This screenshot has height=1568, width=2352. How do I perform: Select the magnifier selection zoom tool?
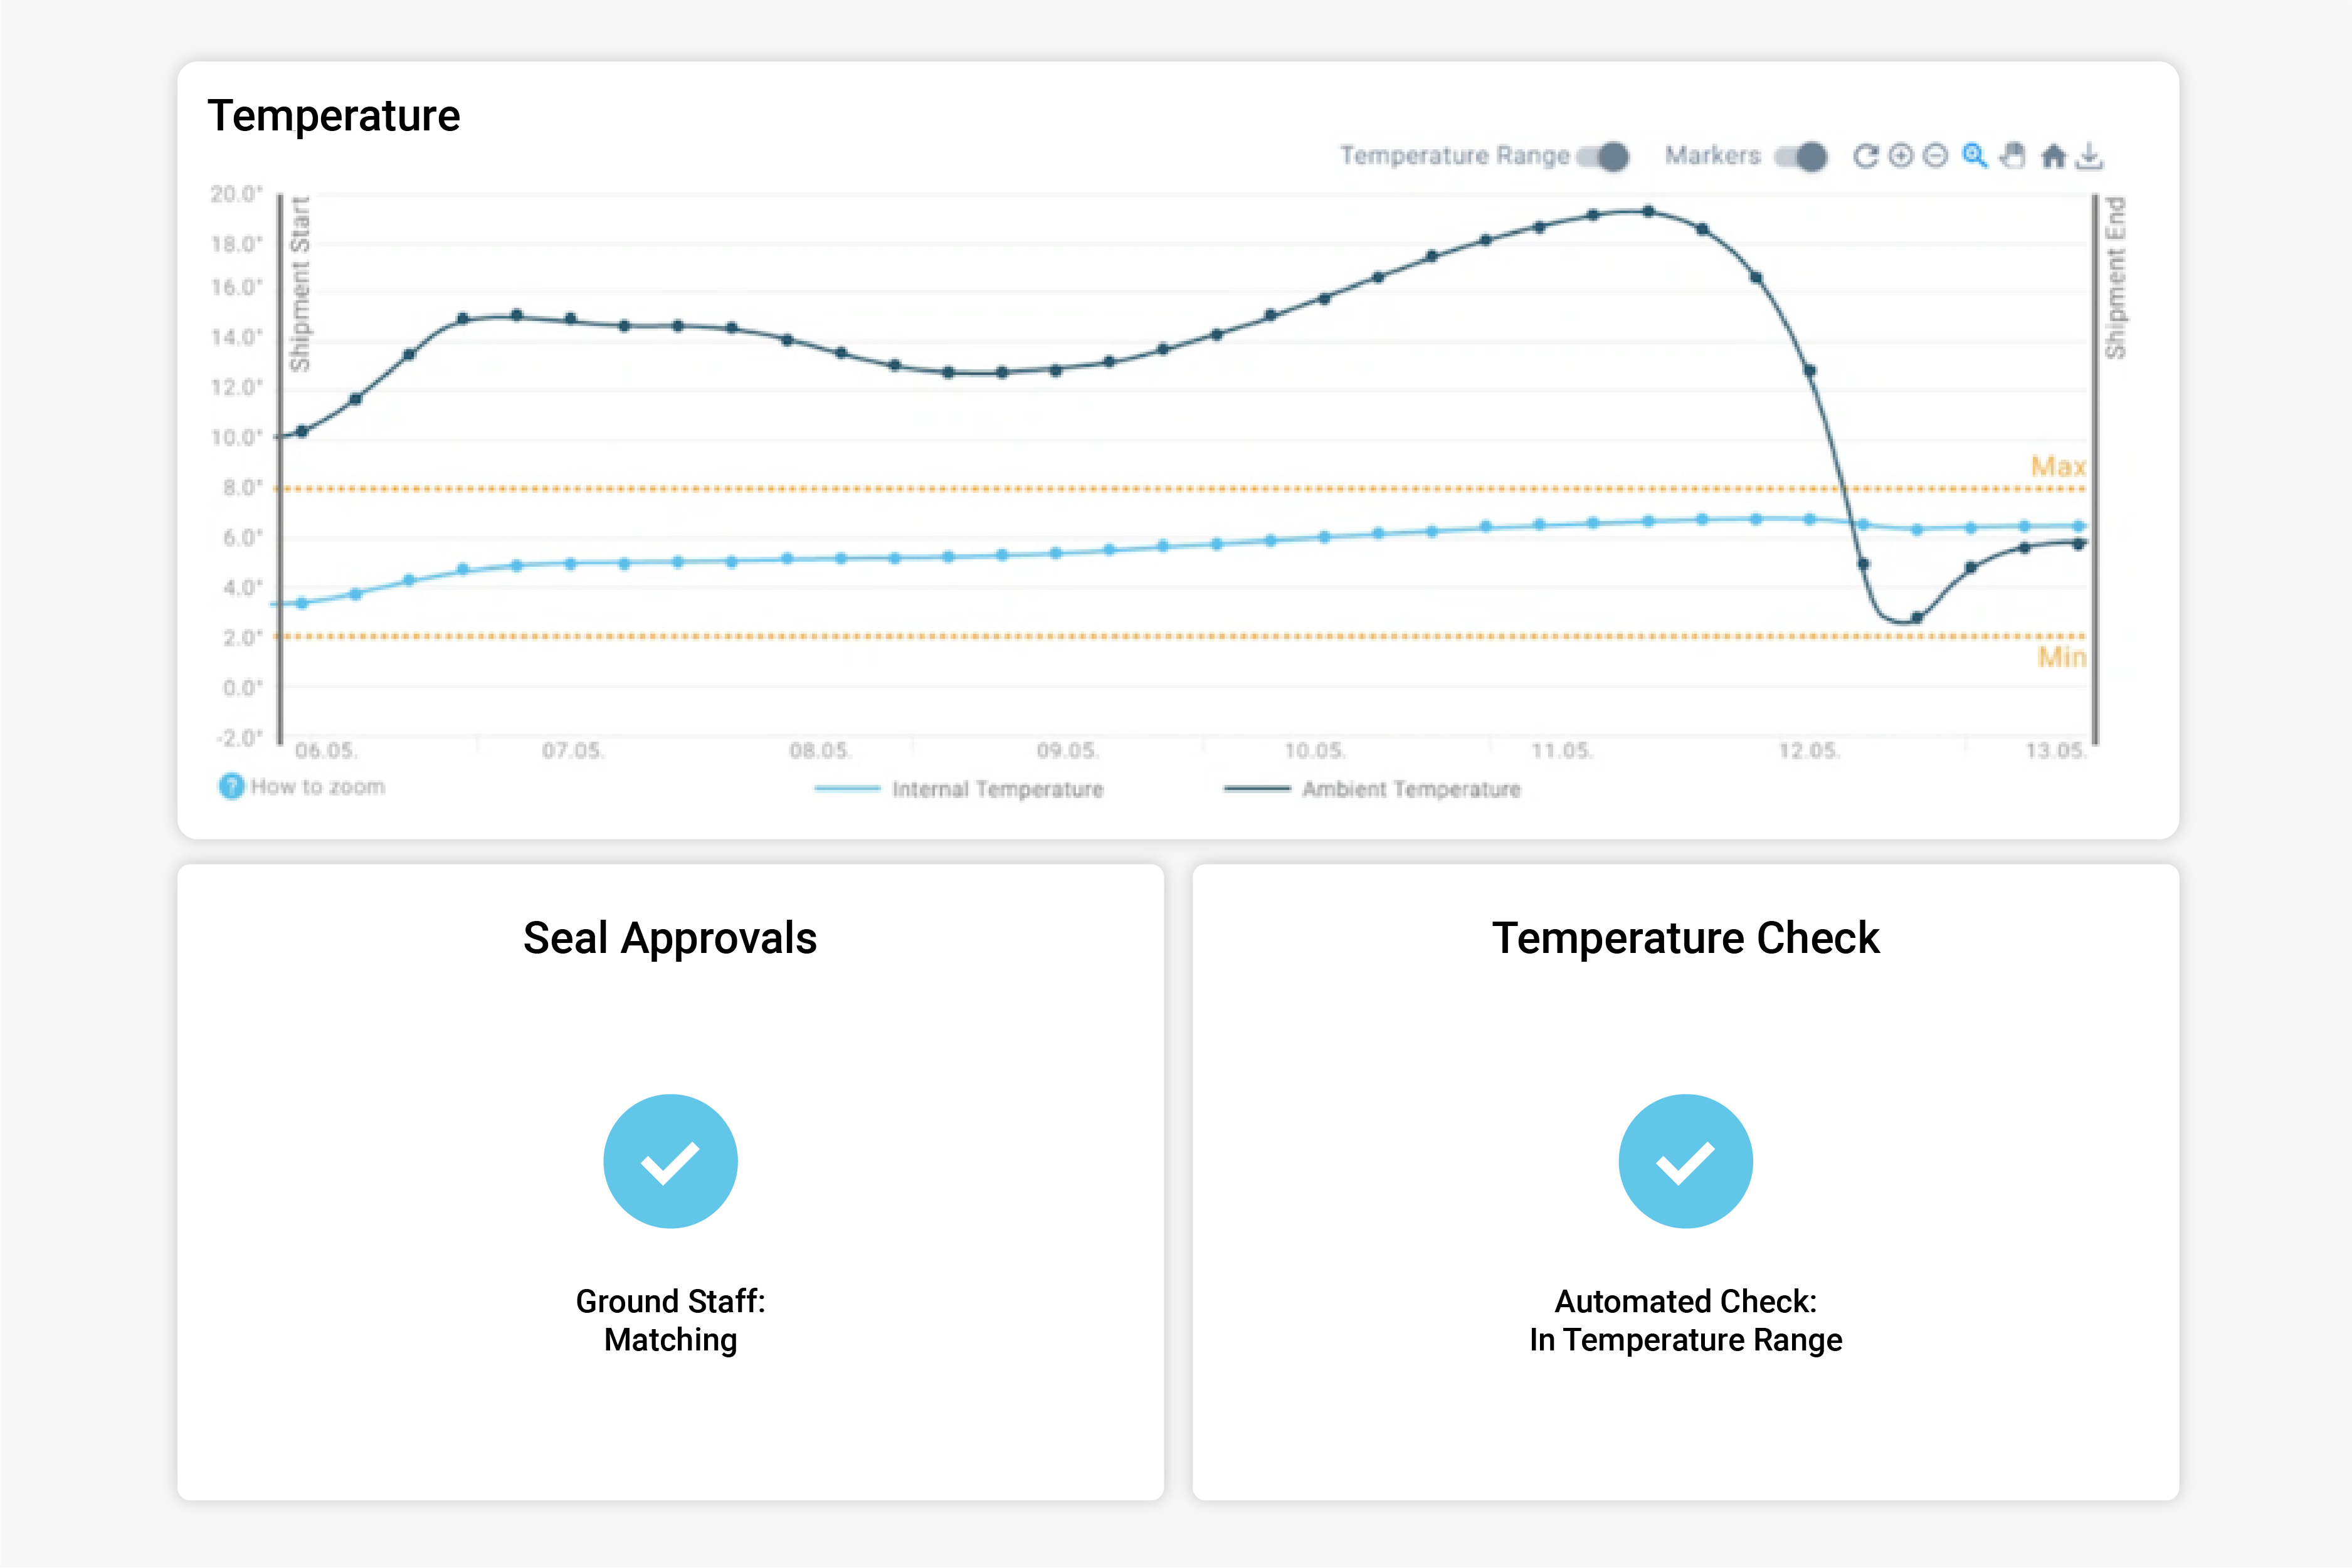pos(1974,156)
